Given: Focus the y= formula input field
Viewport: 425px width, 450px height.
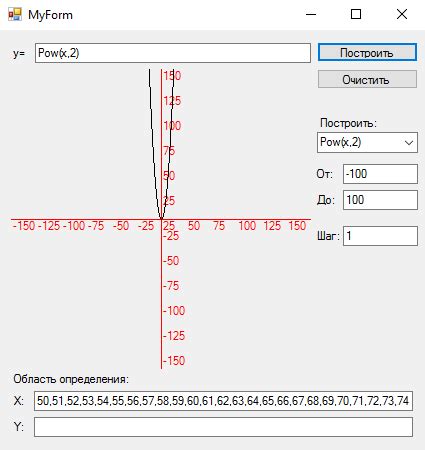Looking at the screenshot, I should [x=173, y=53].
